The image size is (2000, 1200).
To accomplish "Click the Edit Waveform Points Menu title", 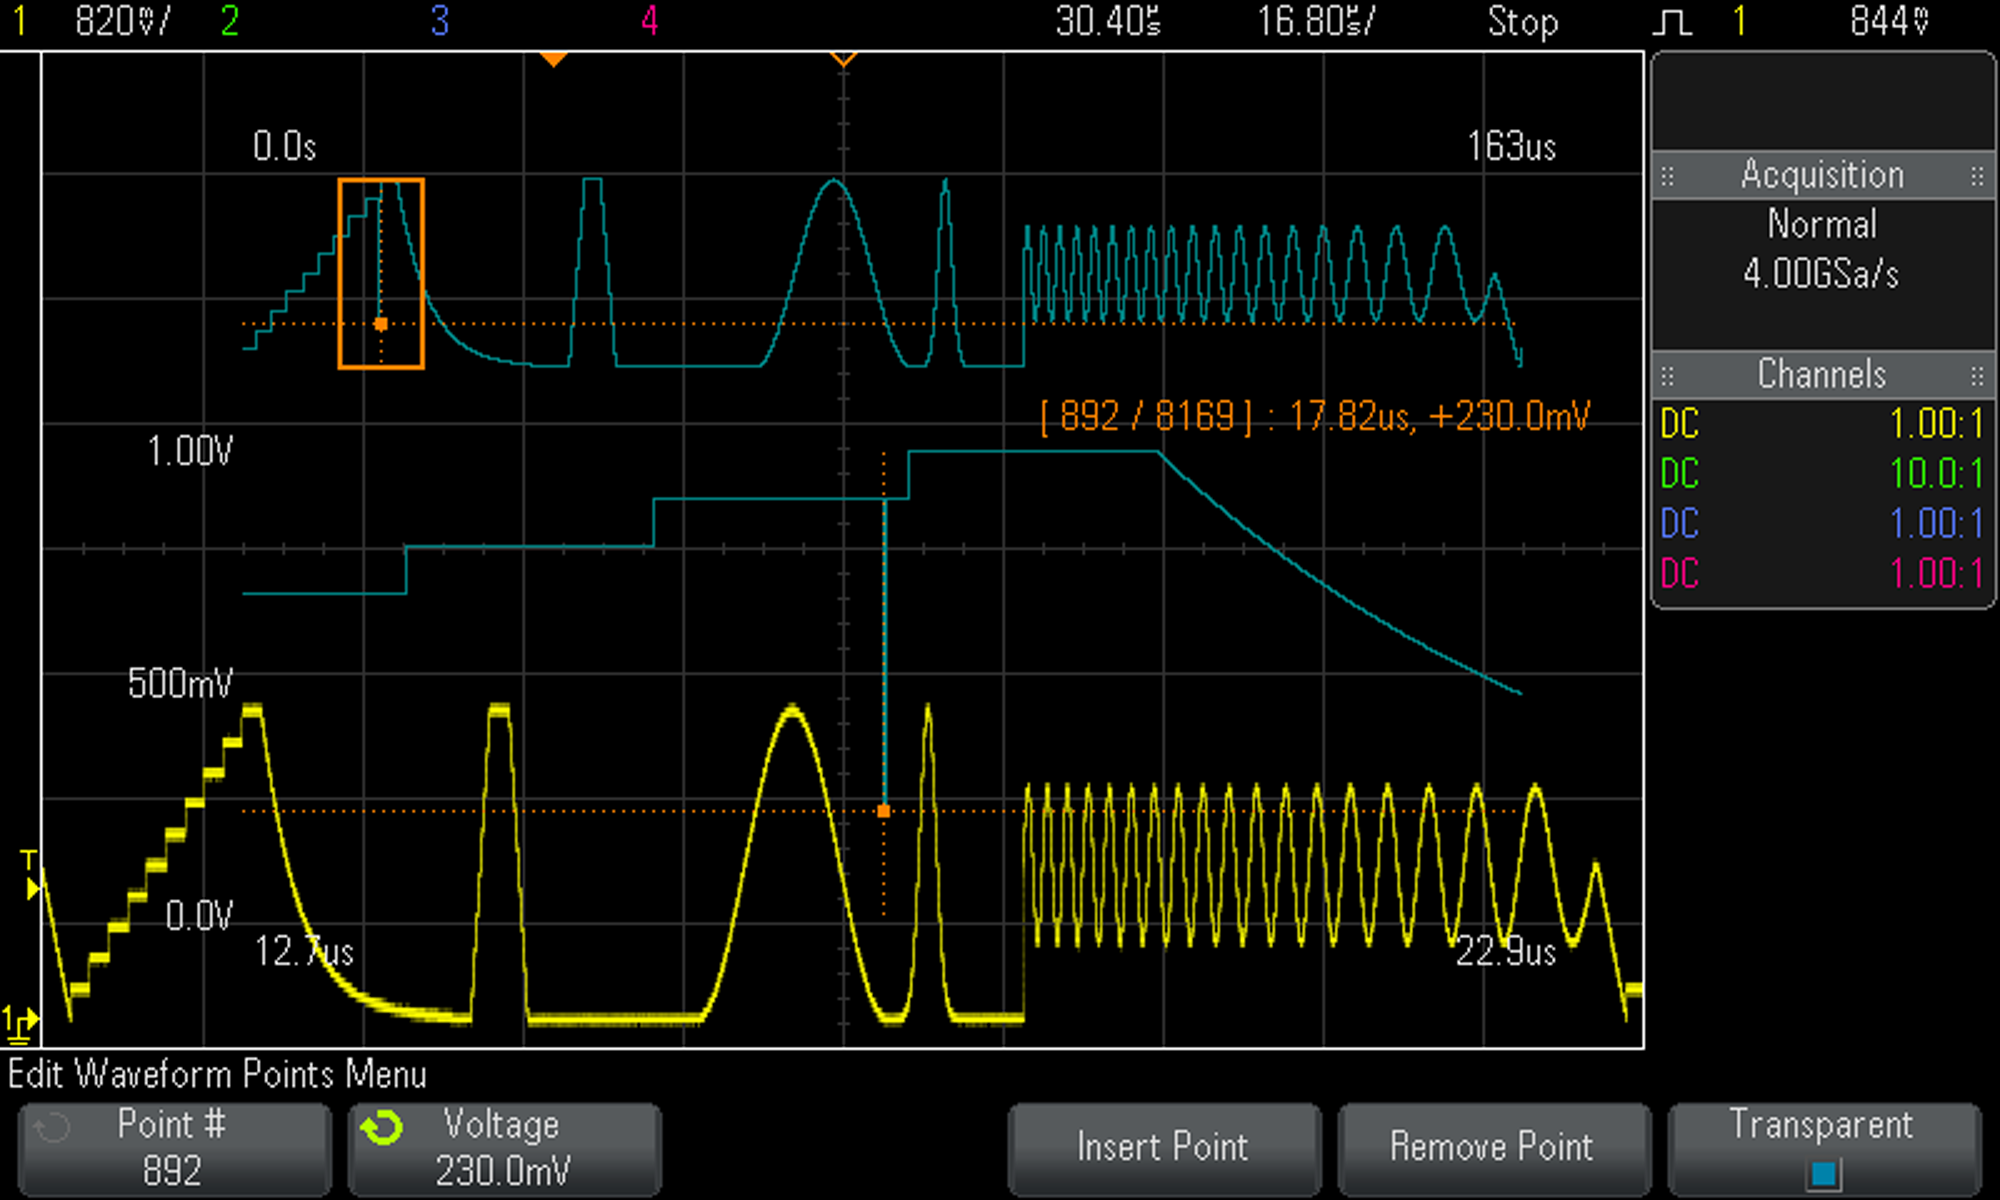I will [x=213, y=1073].
